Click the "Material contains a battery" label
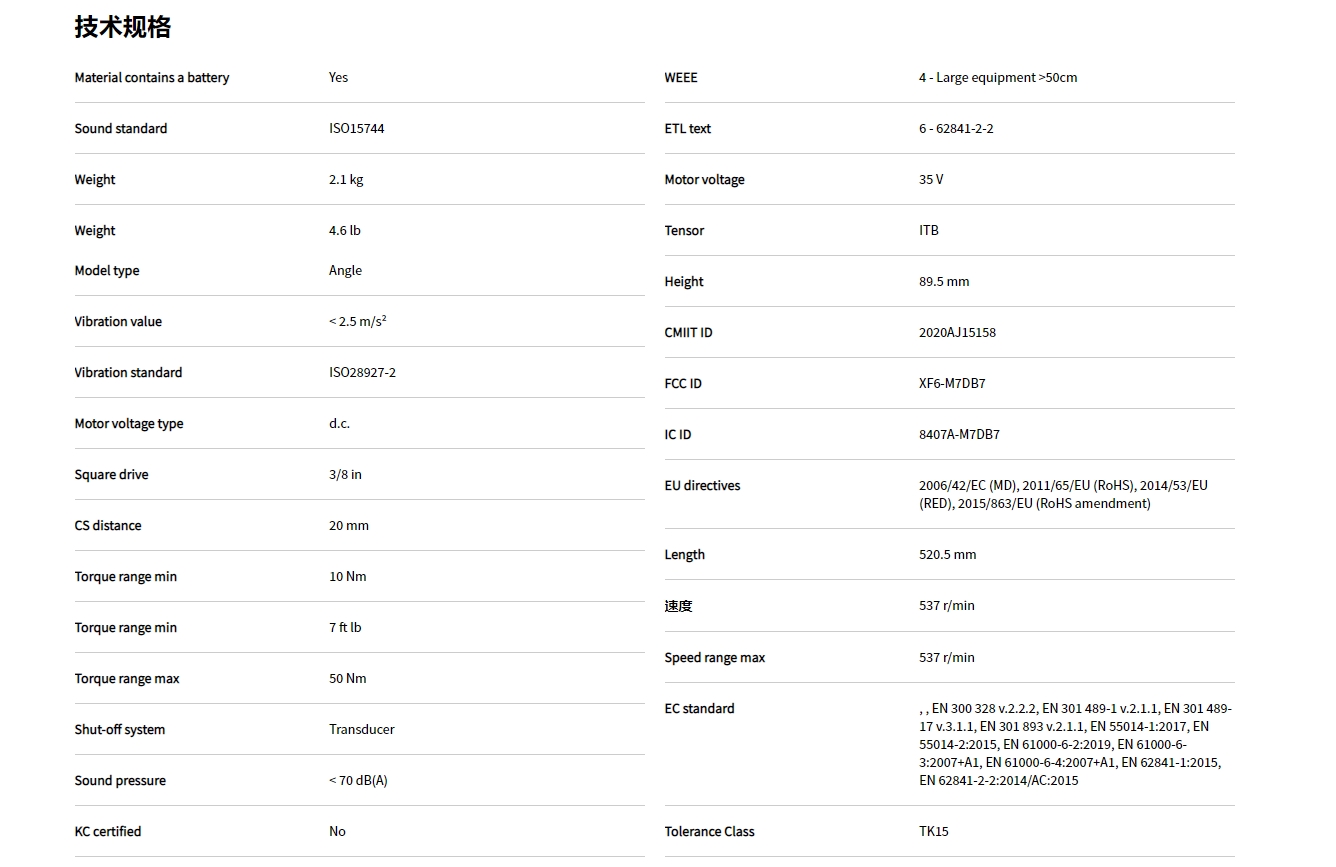Image resolution: width=1336 pixels, height=867 pixels. click(x=152, y=78)
